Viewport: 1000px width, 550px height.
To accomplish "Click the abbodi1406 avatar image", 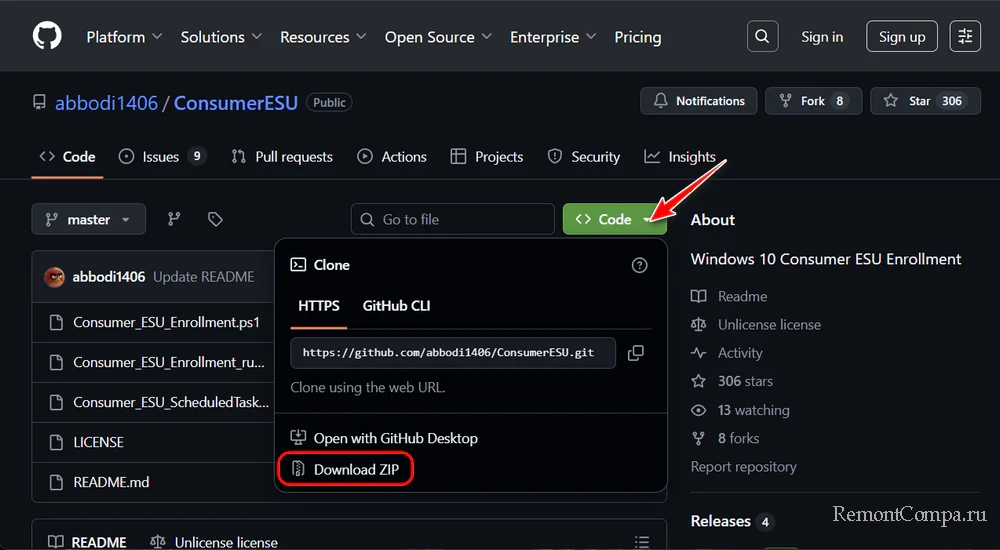I will [x=55, y=277].
